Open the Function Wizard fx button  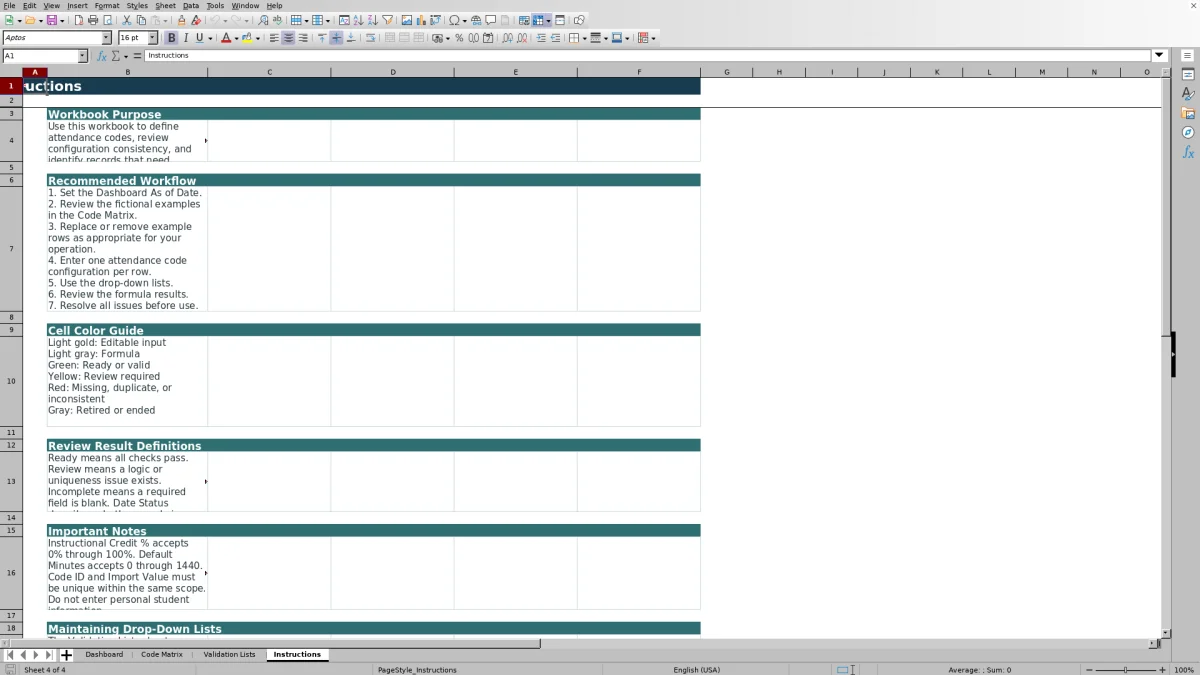pos(101,56)
